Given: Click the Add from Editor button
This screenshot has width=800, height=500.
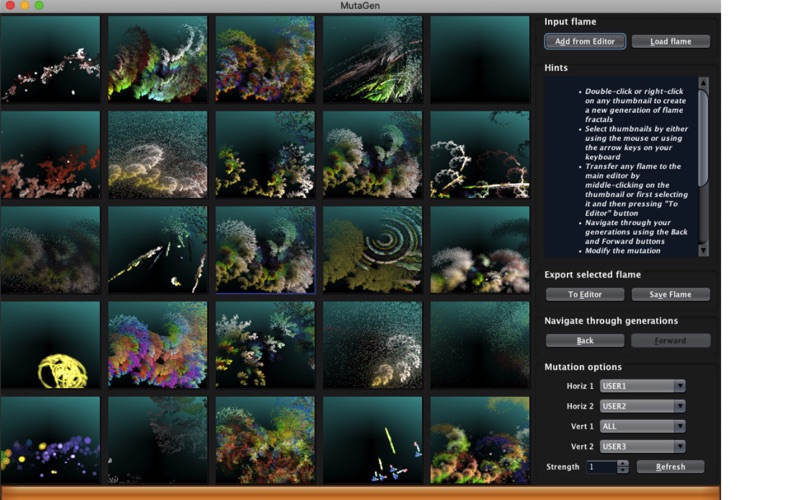Looking at the screenshot, I should [x=585, y=41].
